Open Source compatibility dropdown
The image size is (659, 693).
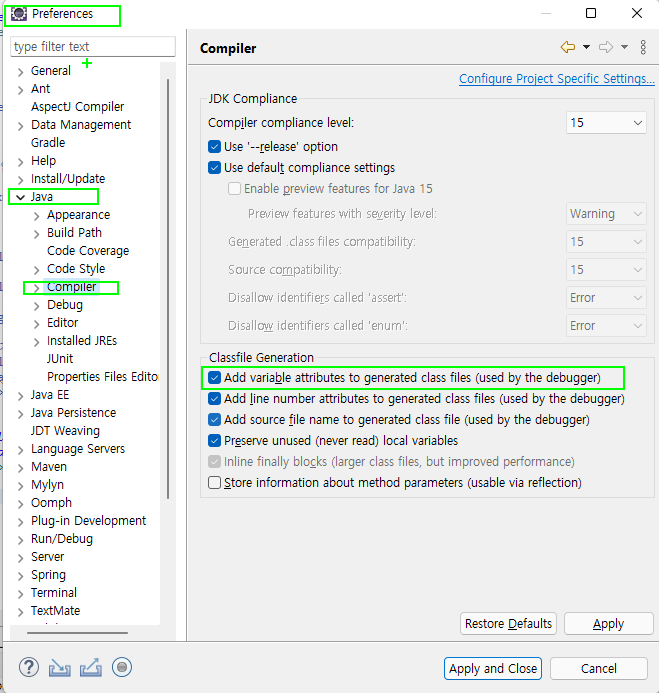coord(606,270)
